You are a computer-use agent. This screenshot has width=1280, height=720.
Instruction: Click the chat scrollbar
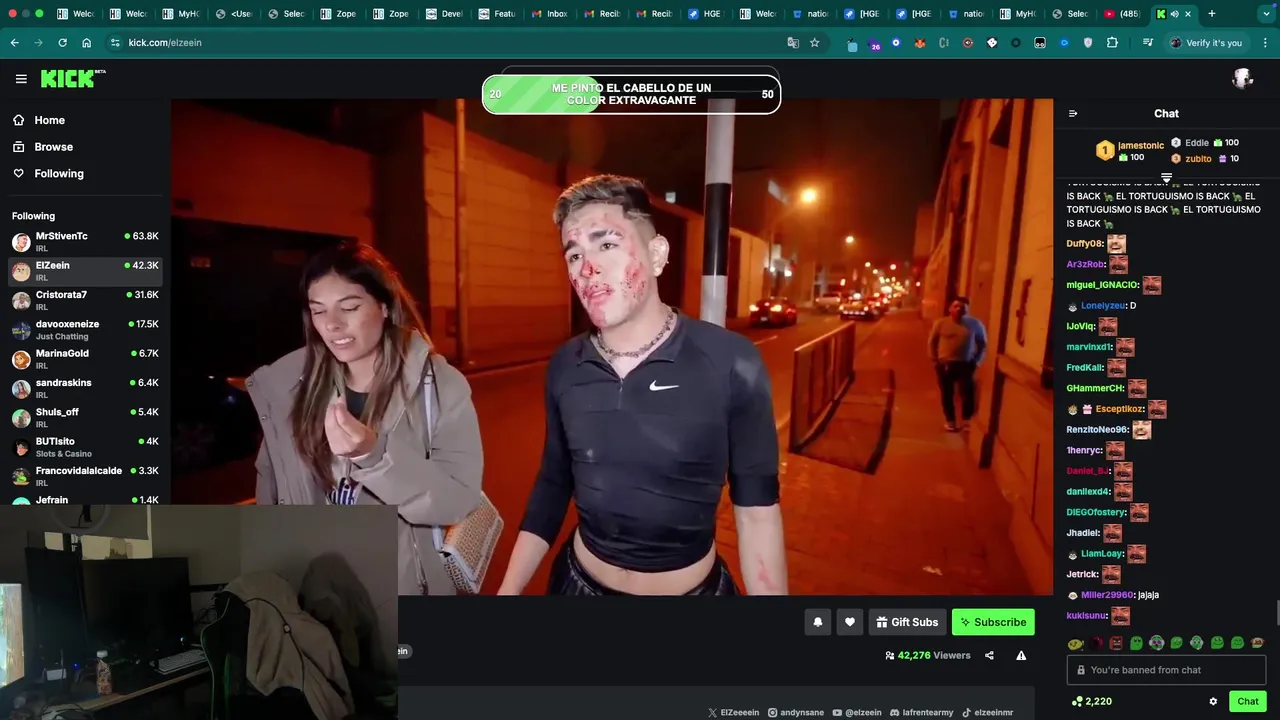click(1277, 613)
